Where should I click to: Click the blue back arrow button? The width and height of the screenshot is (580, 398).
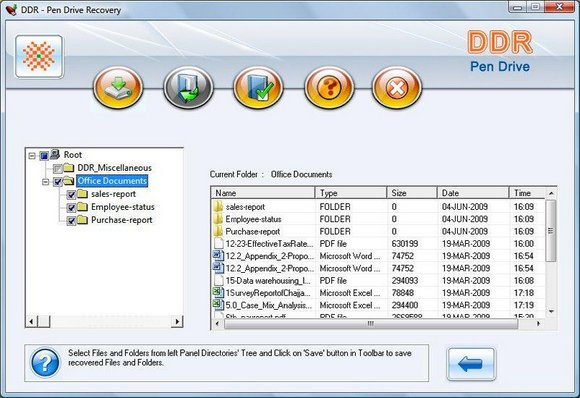(x=471, y=364)
